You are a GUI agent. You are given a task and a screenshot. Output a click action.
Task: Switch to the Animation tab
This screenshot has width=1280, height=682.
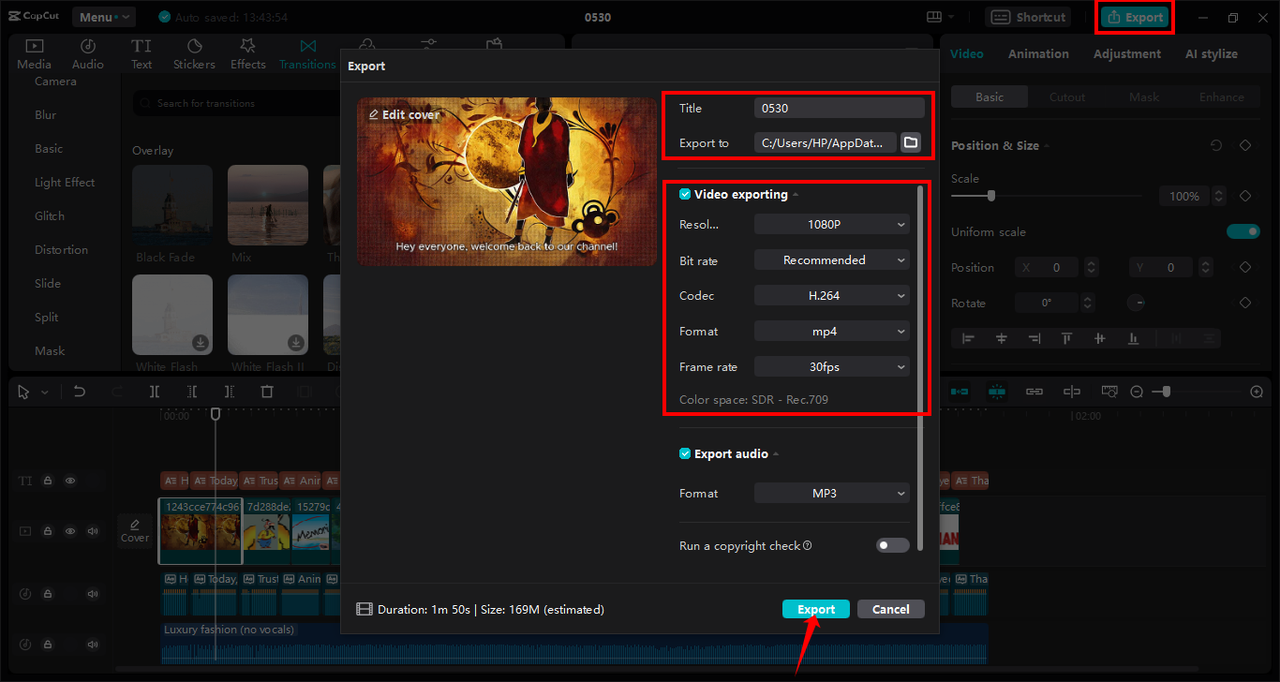[1038, 54]
